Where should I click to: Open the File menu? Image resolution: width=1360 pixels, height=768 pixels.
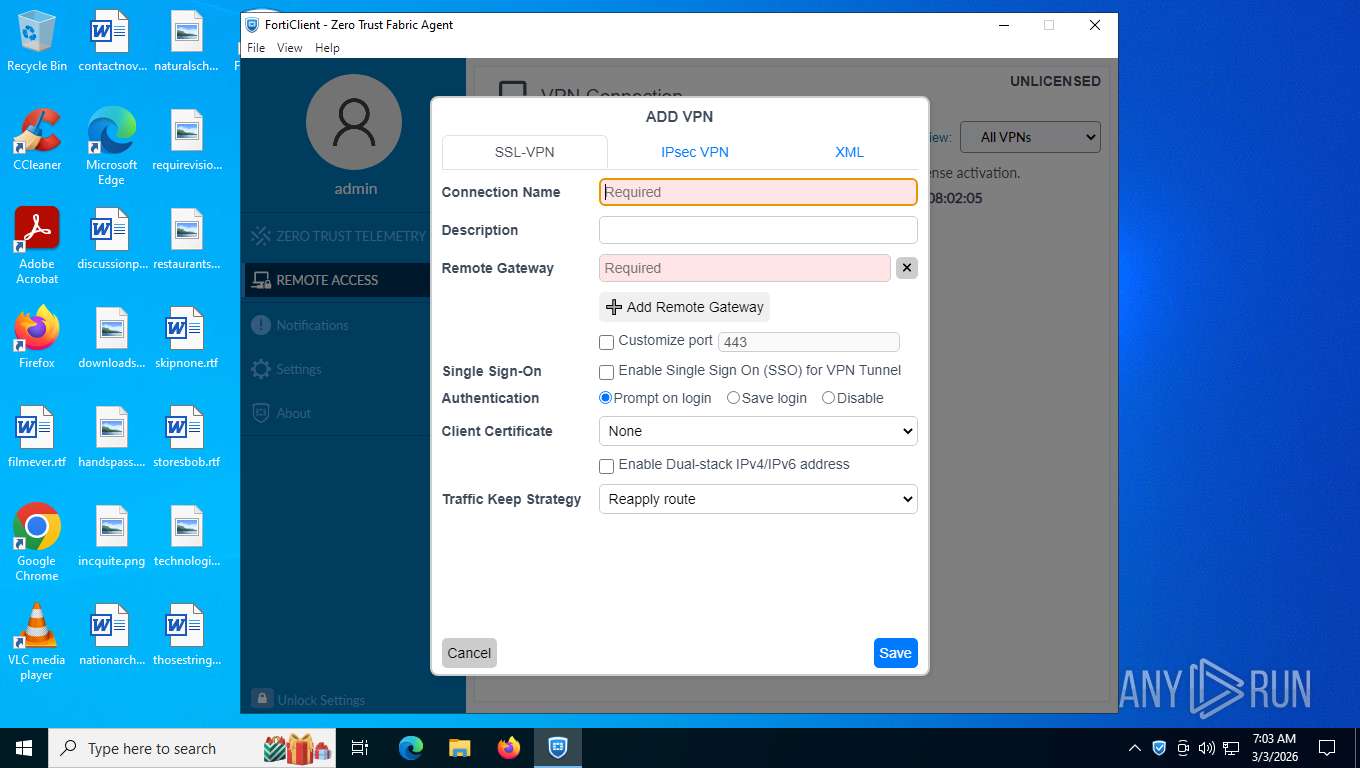click(256, 47)
